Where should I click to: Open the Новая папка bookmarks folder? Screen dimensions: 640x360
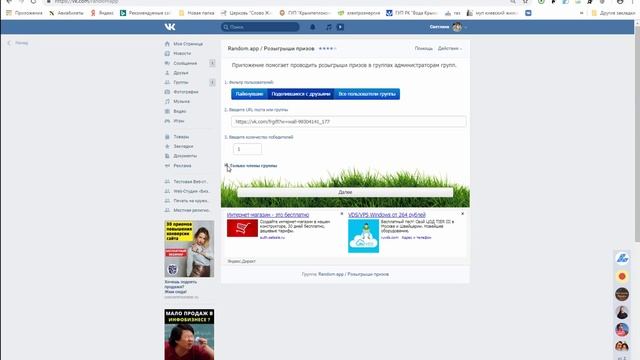(x=197, y=13)
